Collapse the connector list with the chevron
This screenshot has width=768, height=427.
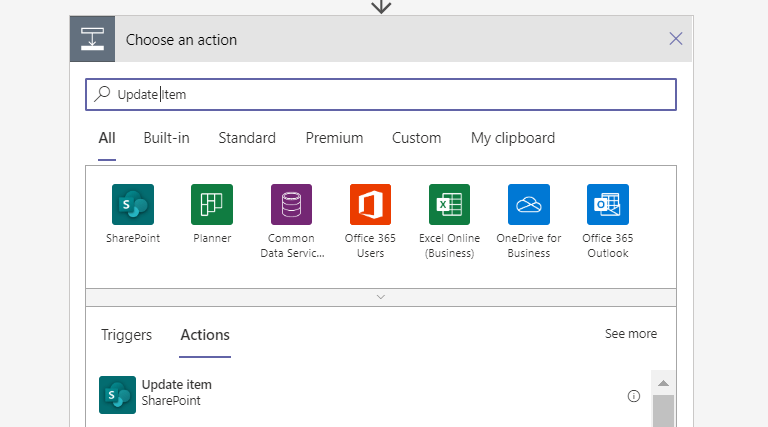point(380,297)
